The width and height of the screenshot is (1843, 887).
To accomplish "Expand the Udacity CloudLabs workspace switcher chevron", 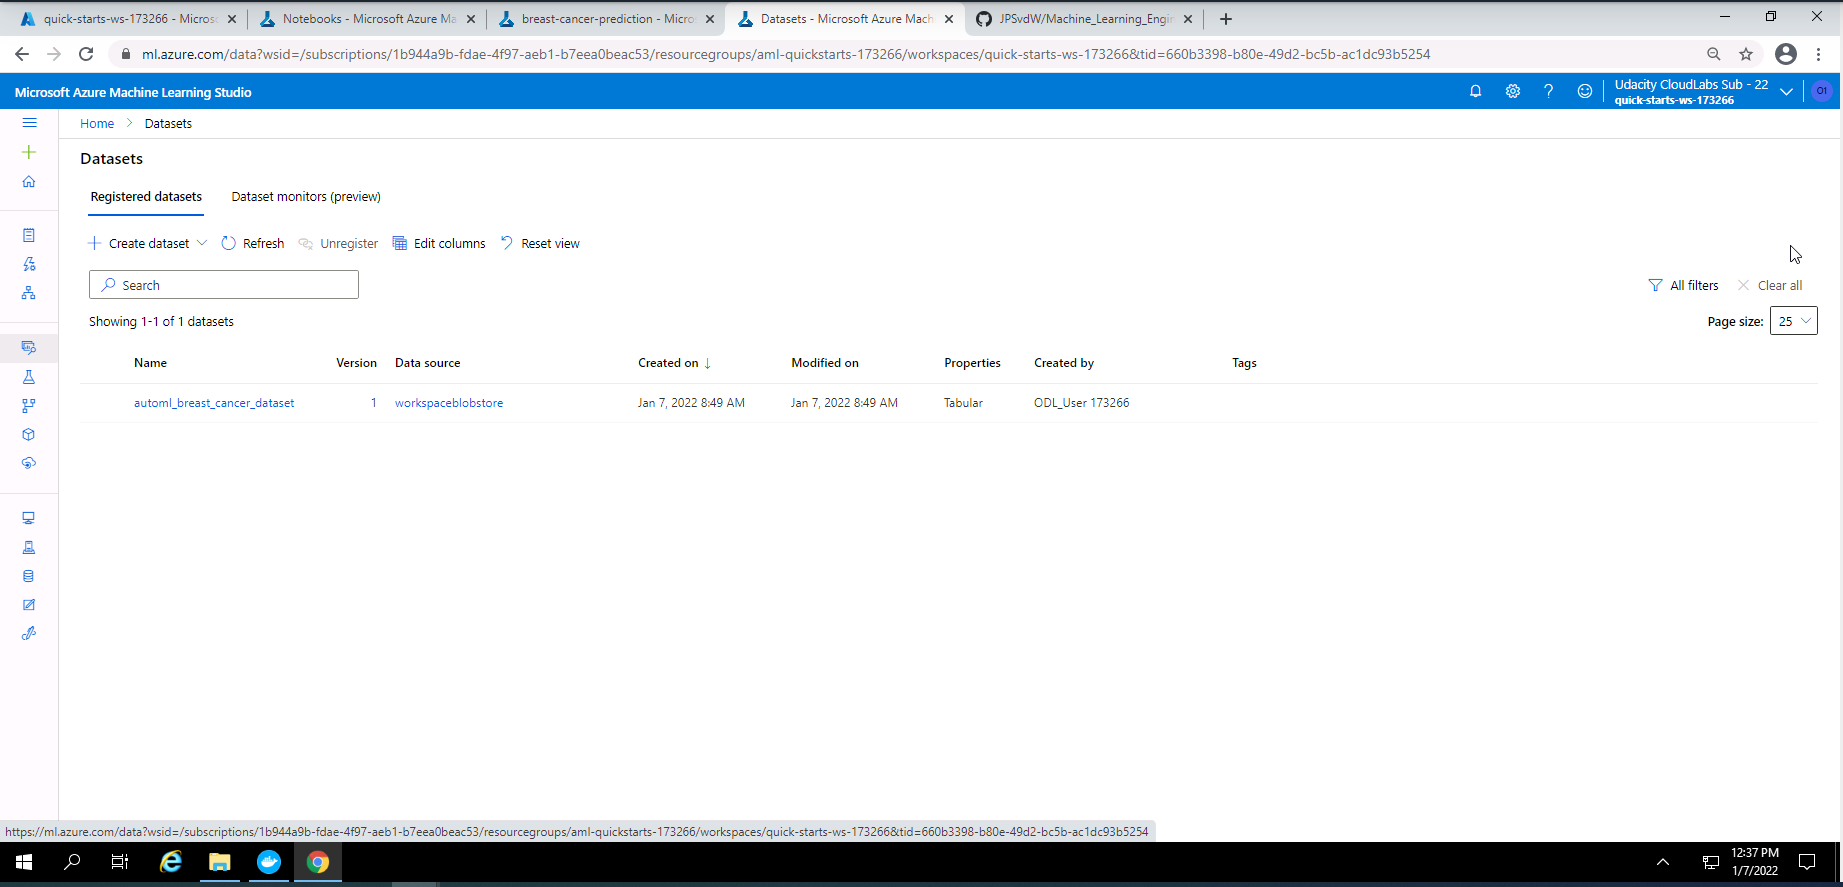I will point(1786,92).
